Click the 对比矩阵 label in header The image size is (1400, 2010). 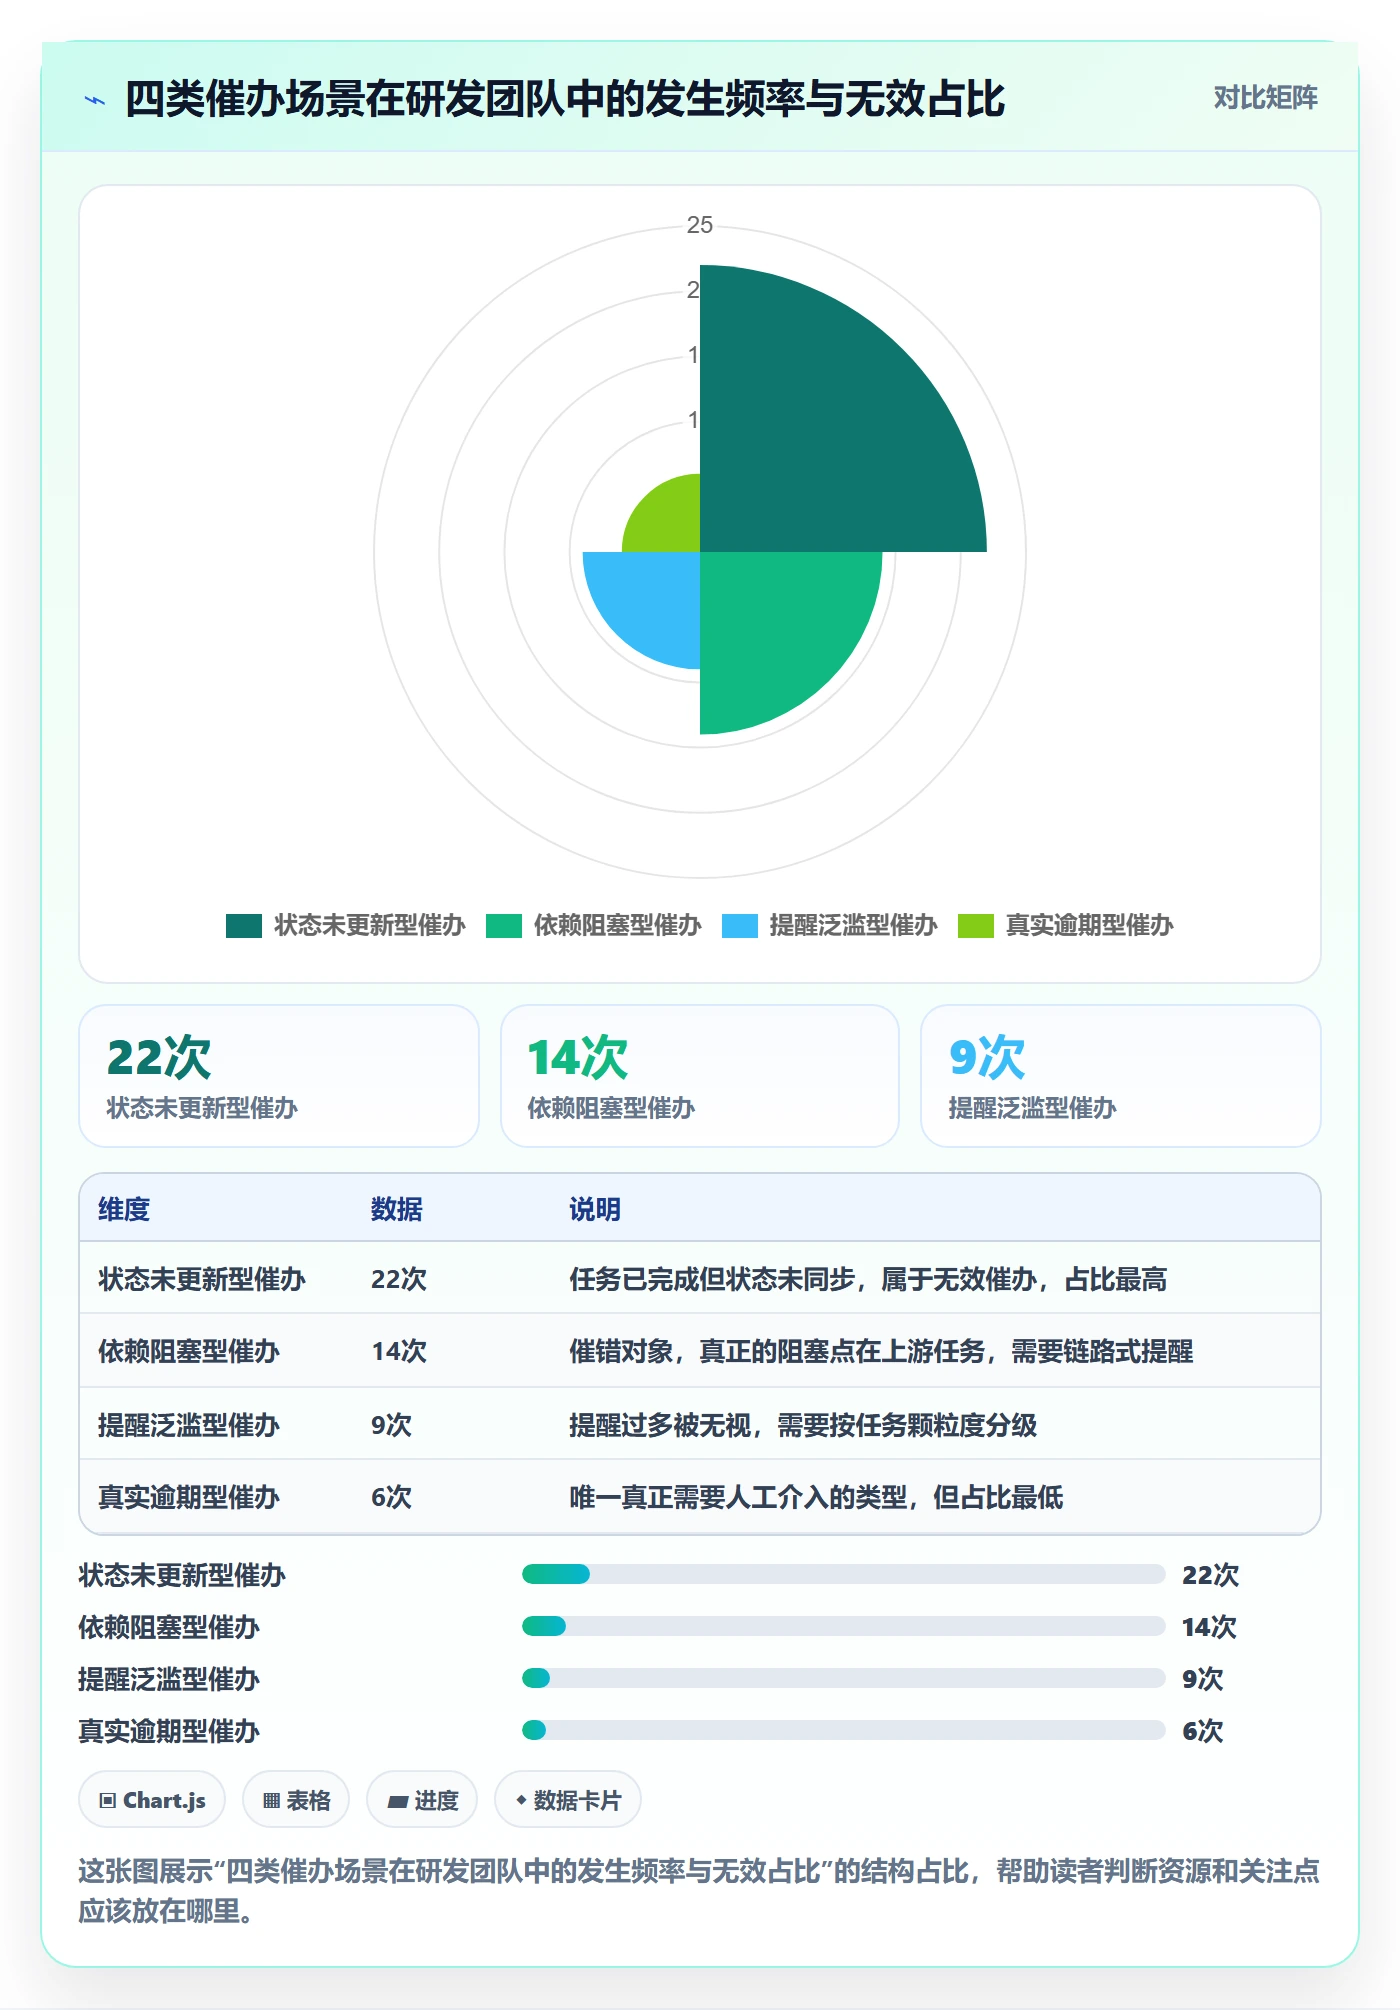click(1265, 98)
